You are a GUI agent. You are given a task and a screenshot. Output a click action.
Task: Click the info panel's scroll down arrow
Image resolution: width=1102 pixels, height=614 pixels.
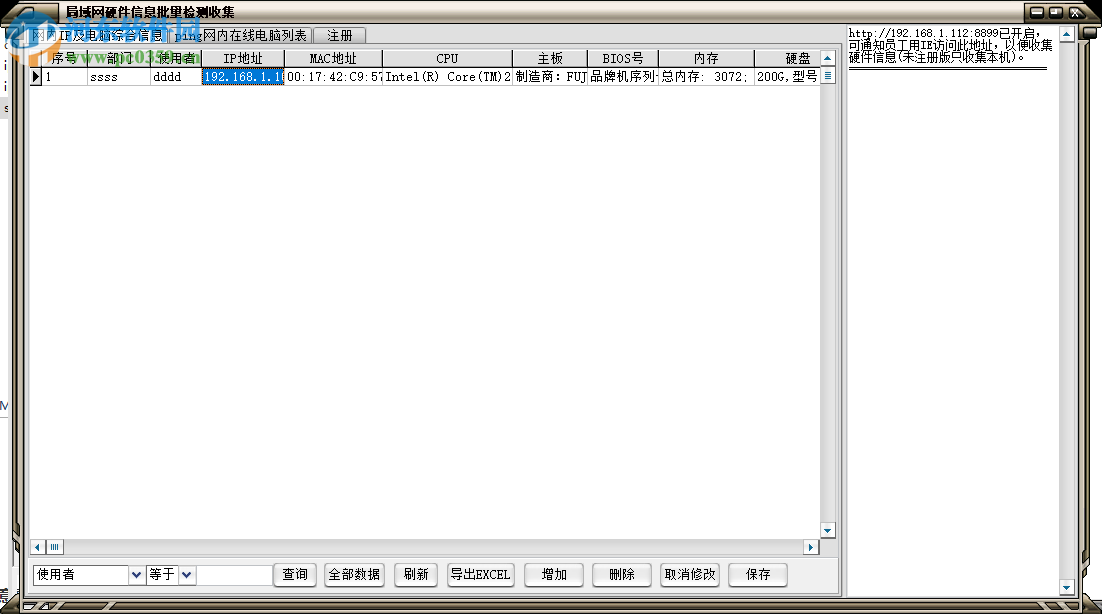[1067, 587]
